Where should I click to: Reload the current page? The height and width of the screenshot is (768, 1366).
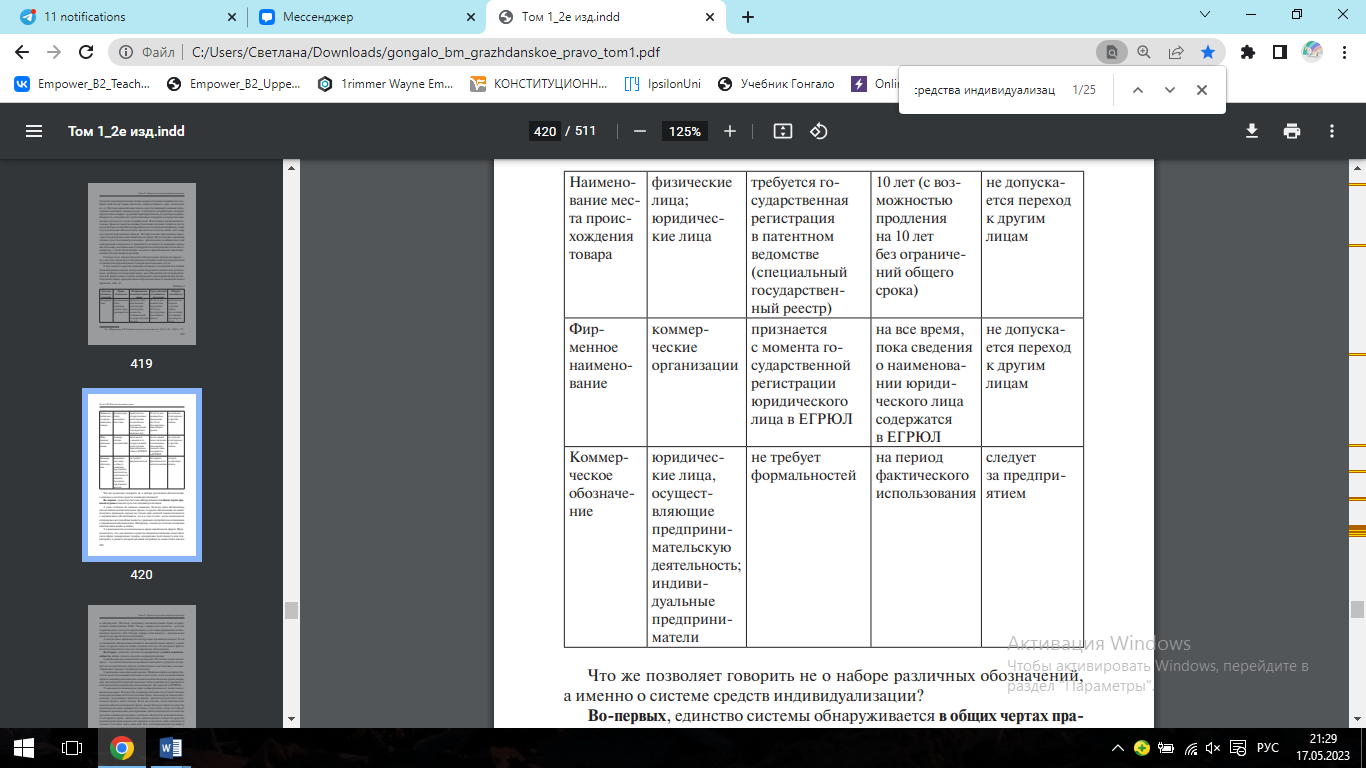[87, 53]
